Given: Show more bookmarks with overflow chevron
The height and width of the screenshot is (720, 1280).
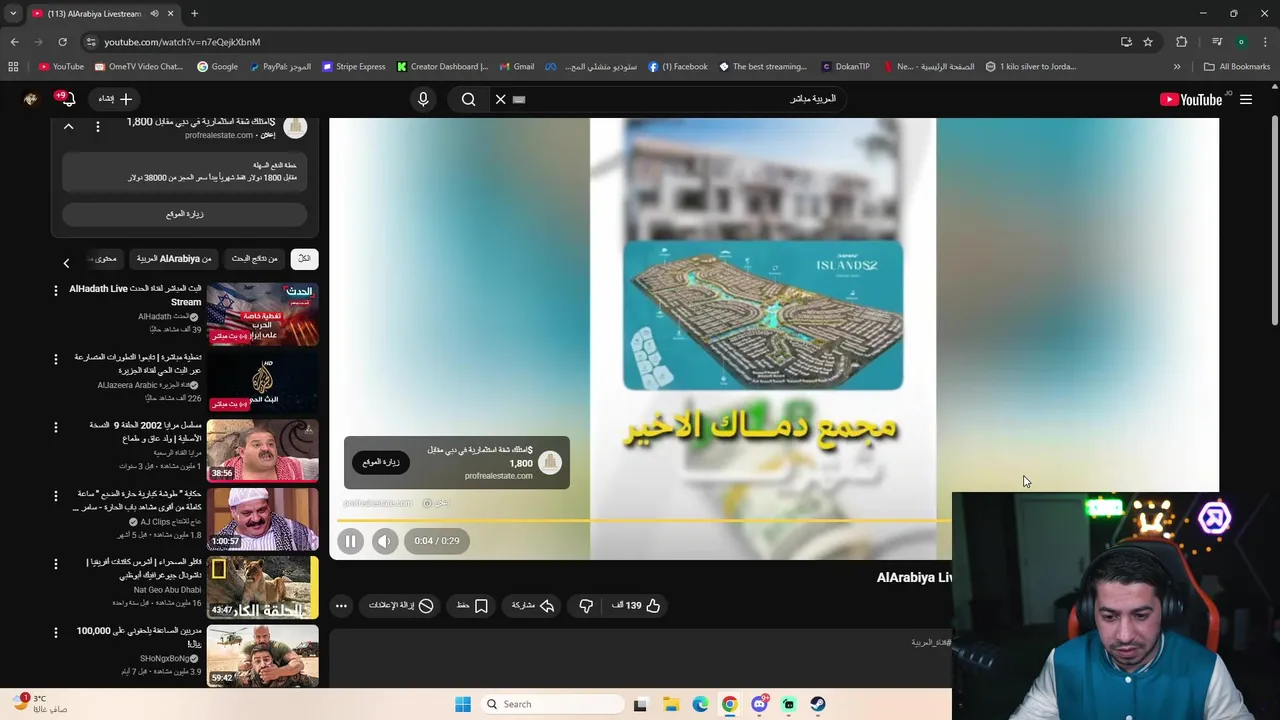Looking at the screenshot, I should tap(1177, 67).
